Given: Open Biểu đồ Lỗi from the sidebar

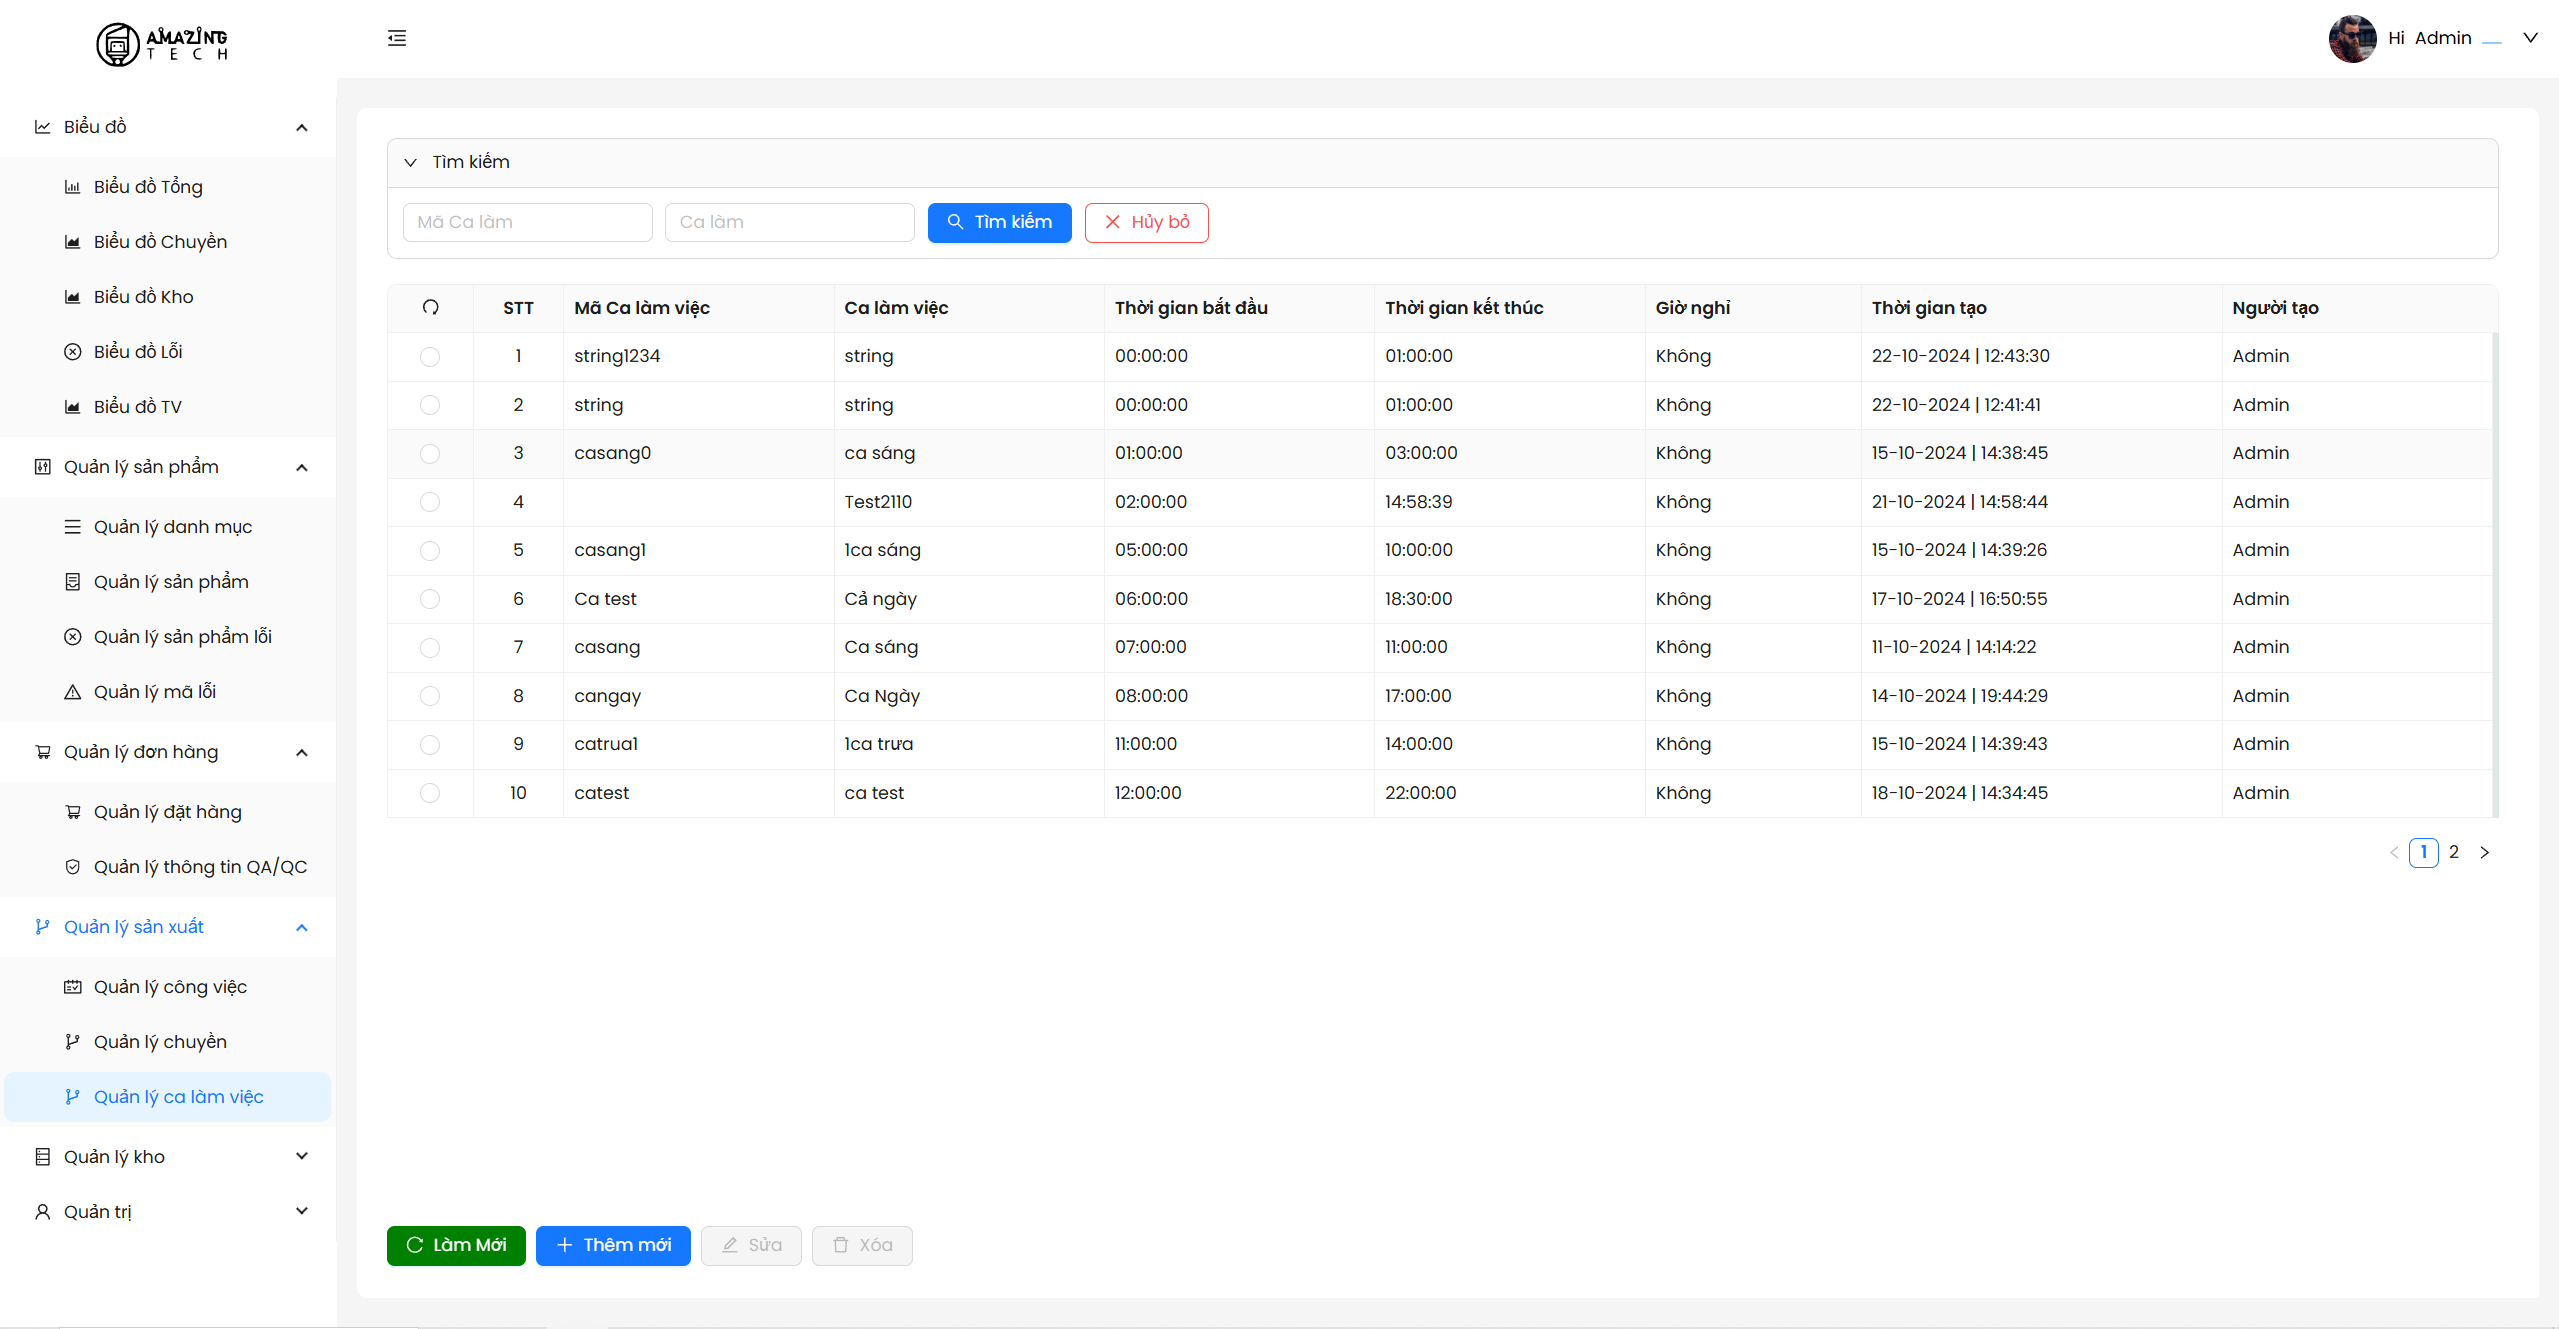Looking at the screenshot, I should point(138,352).
